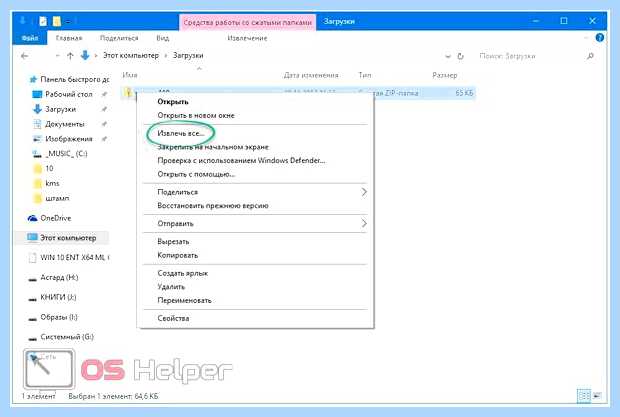Click the Рабочий стол desktop icon in sidebar

[x=37, y=94]
